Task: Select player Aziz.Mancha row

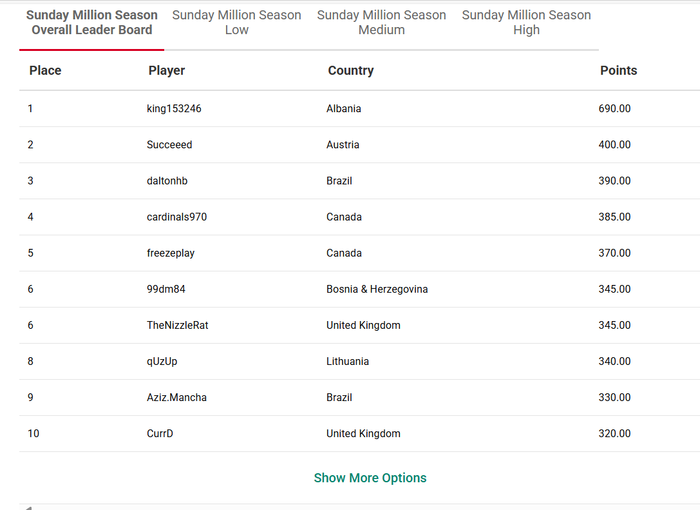Action: coord(359,397)
